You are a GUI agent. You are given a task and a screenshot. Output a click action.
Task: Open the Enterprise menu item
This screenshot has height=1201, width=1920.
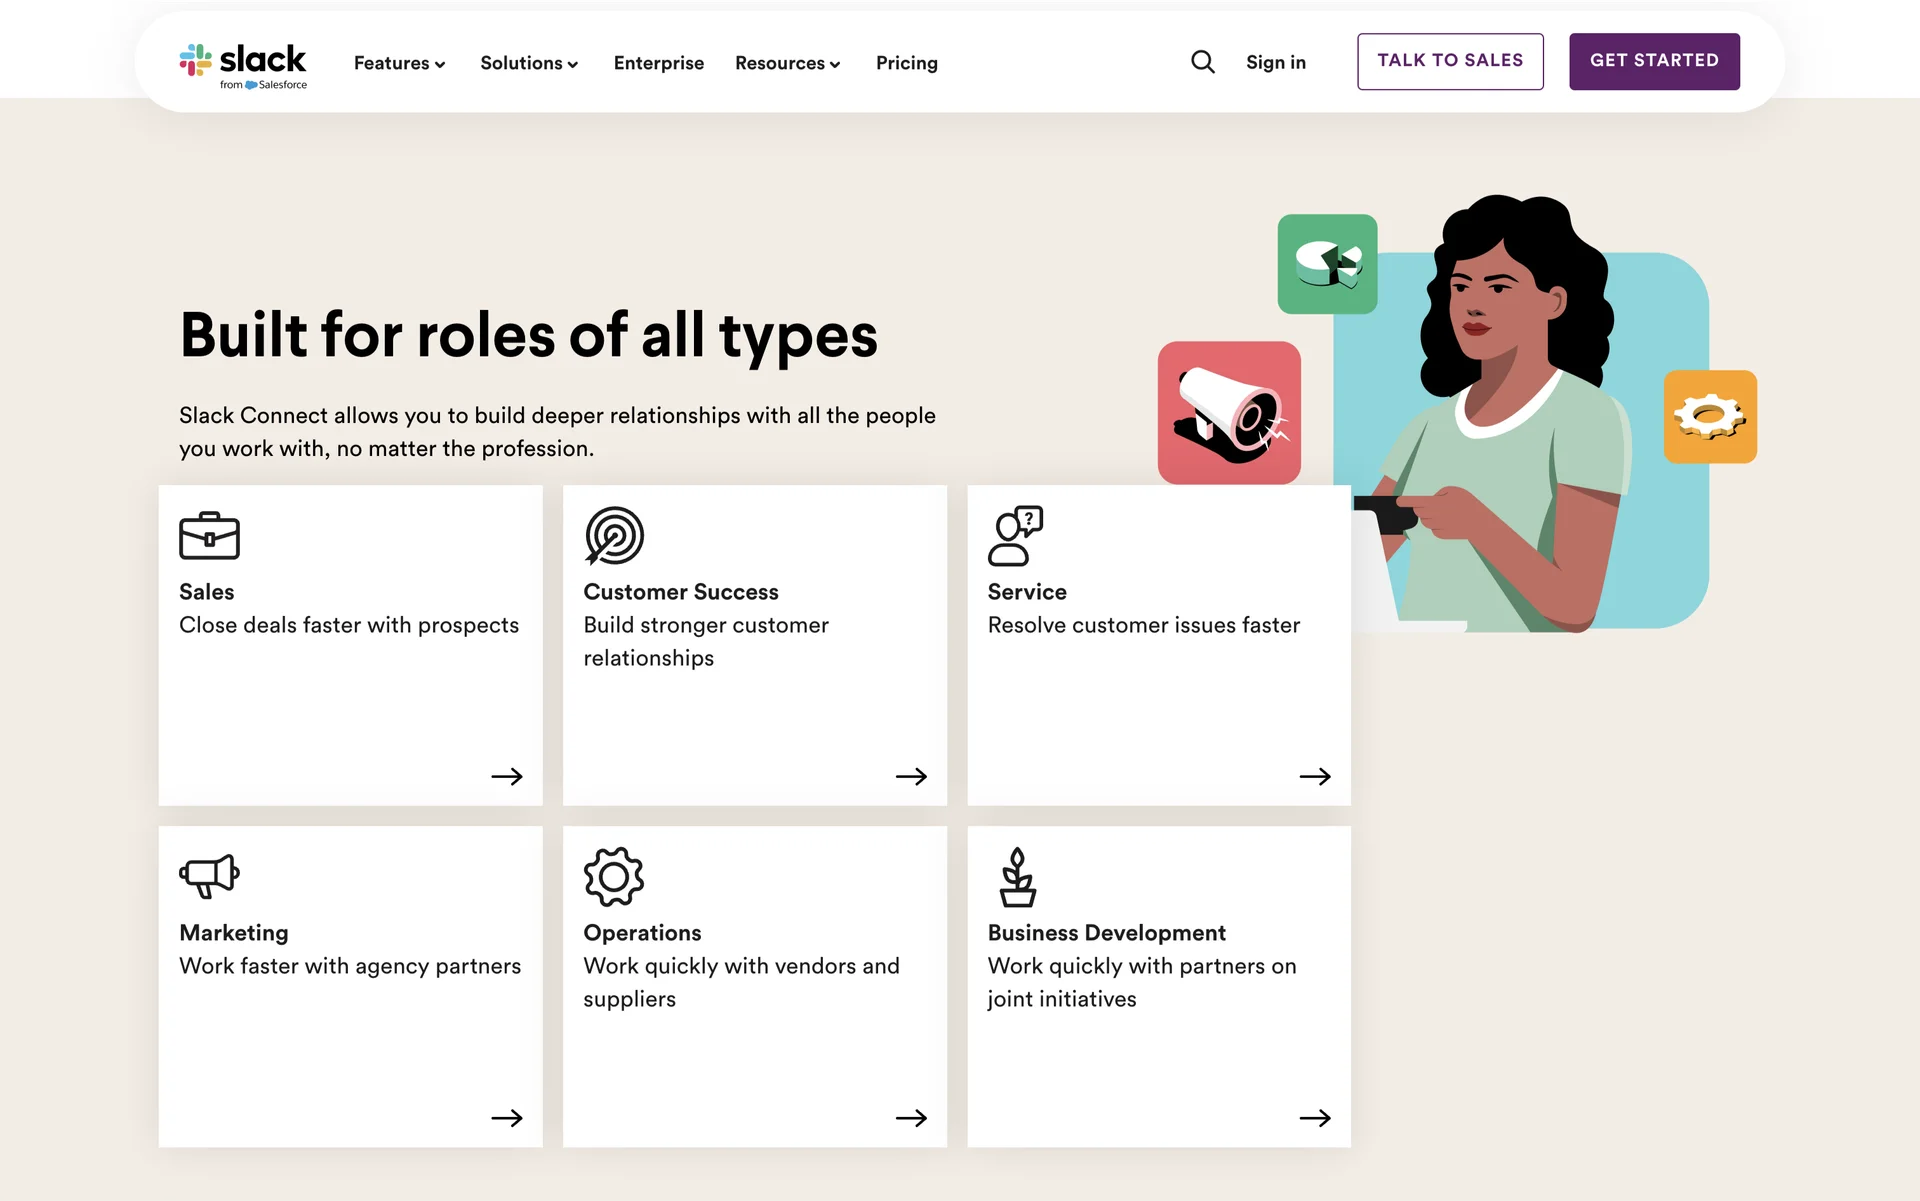click(x=658, y=63)
